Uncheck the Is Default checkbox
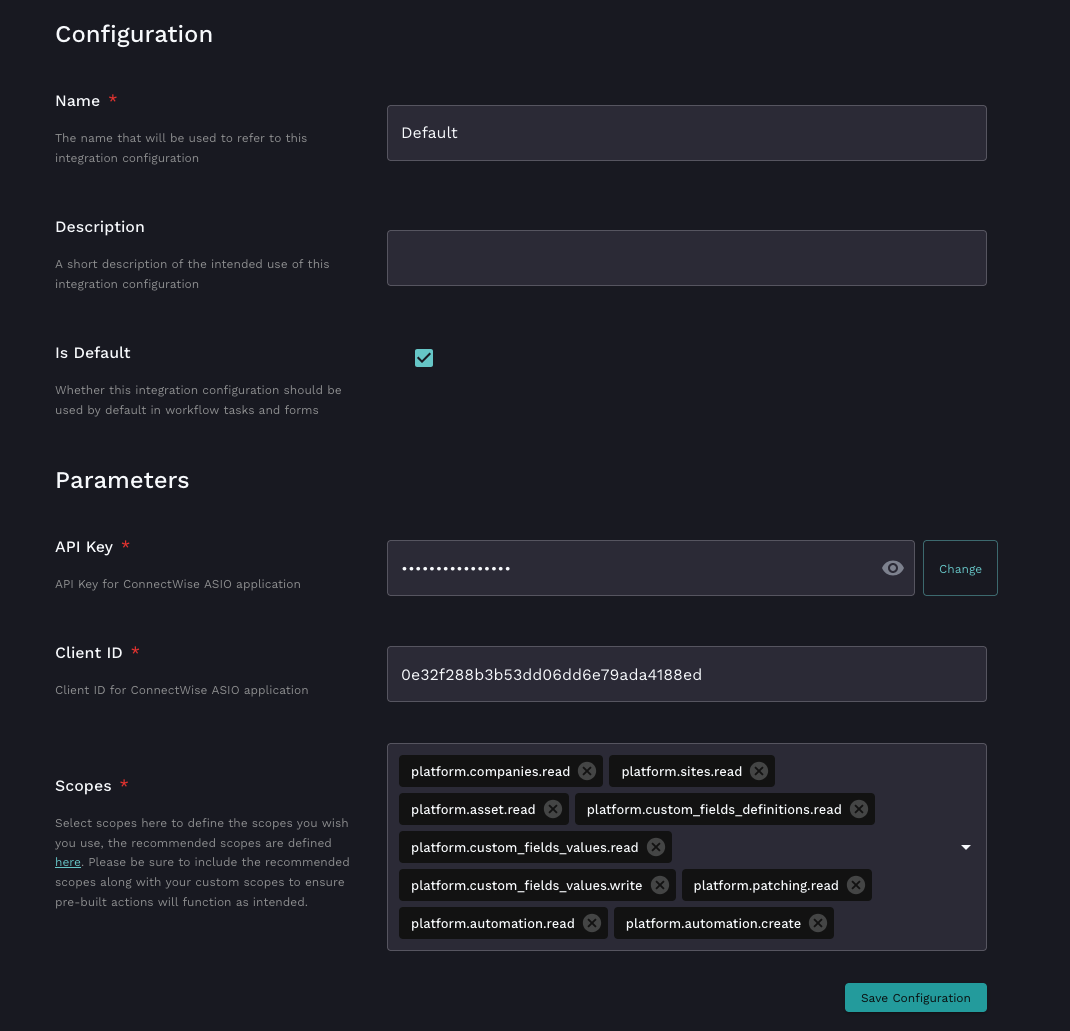This screenshot has width=1070, height=1031. pos(424,358)
